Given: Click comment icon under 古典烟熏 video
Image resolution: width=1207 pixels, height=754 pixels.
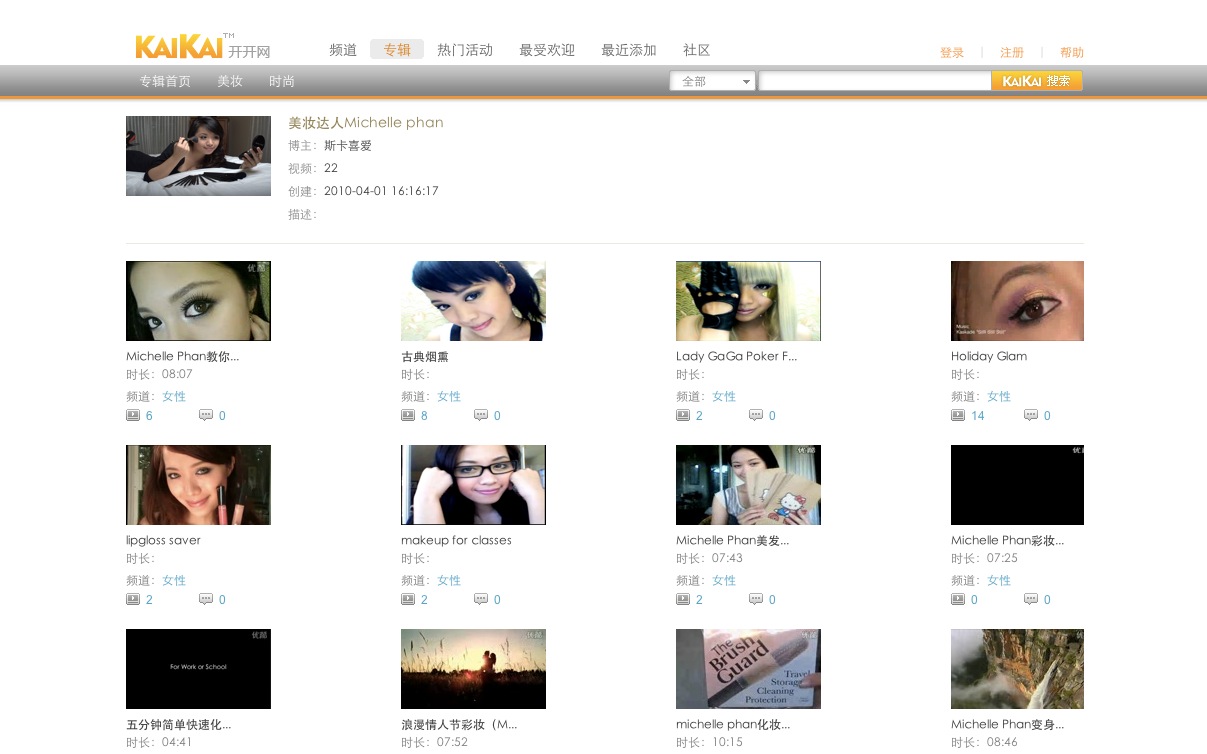Looking at the screenshot, I should tap(481, 415).
